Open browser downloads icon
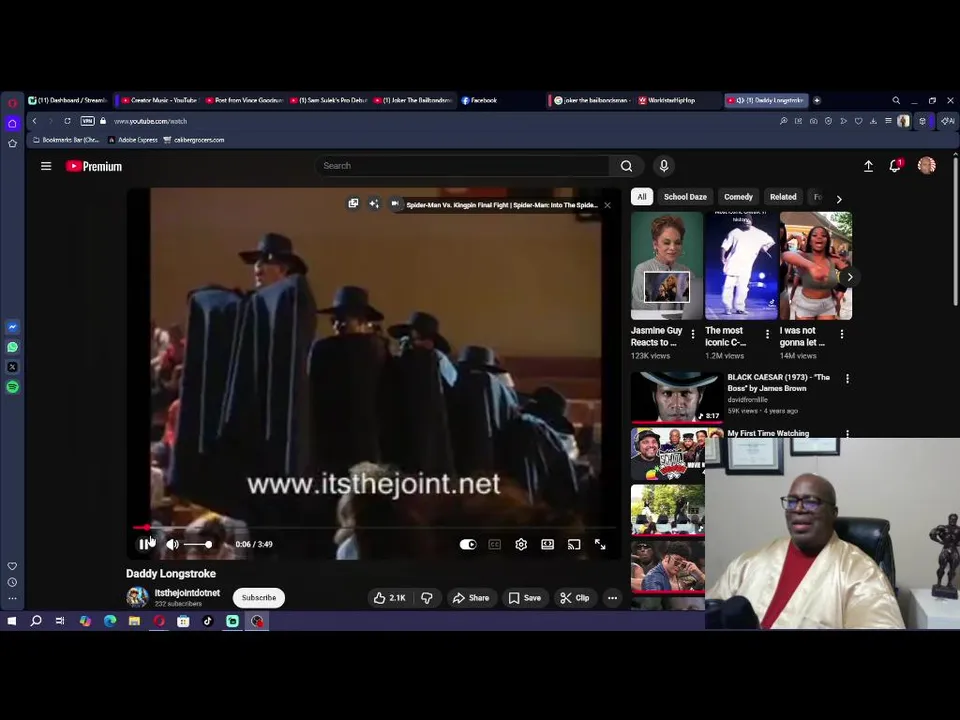Viewport: 960px width, 720px height. 873,121
